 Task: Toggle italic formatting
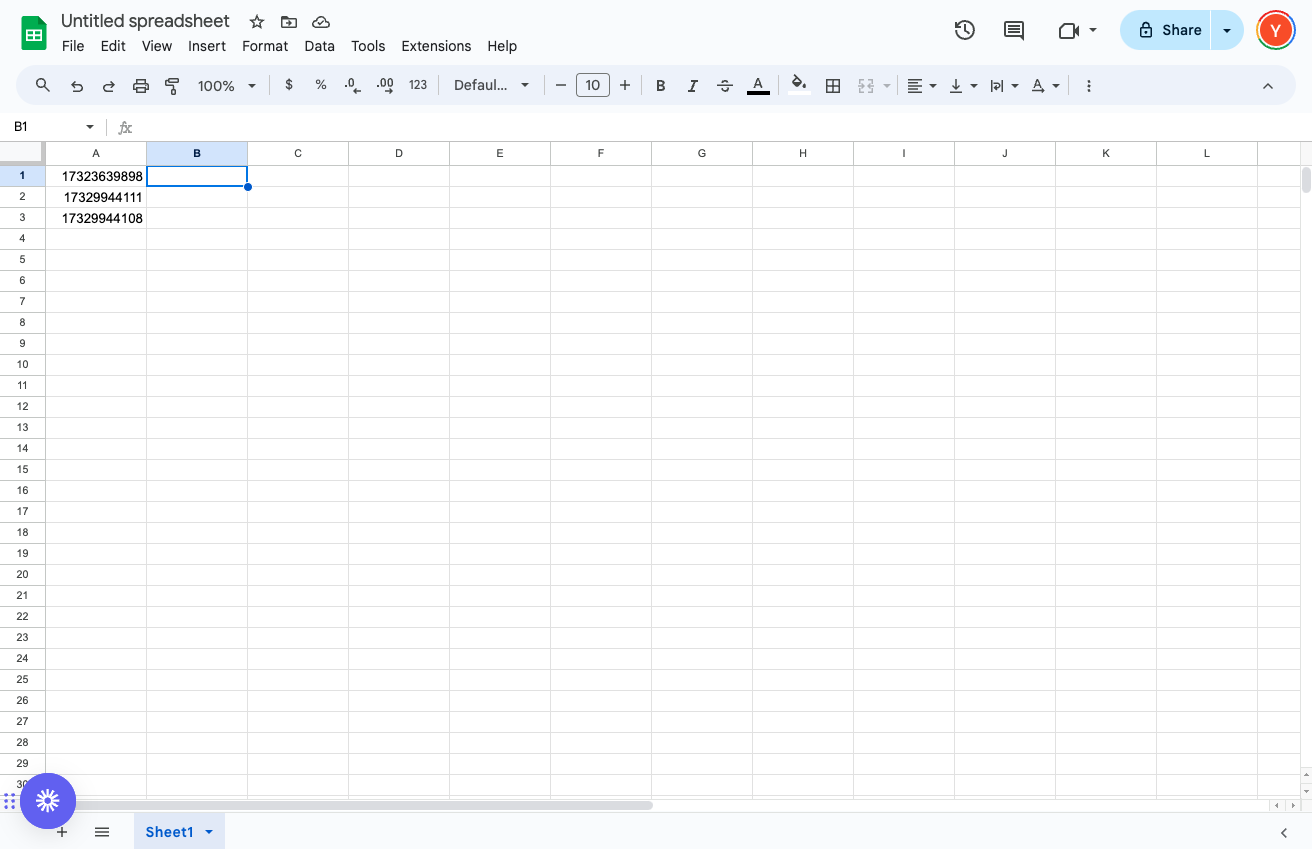tap(693, 86)
